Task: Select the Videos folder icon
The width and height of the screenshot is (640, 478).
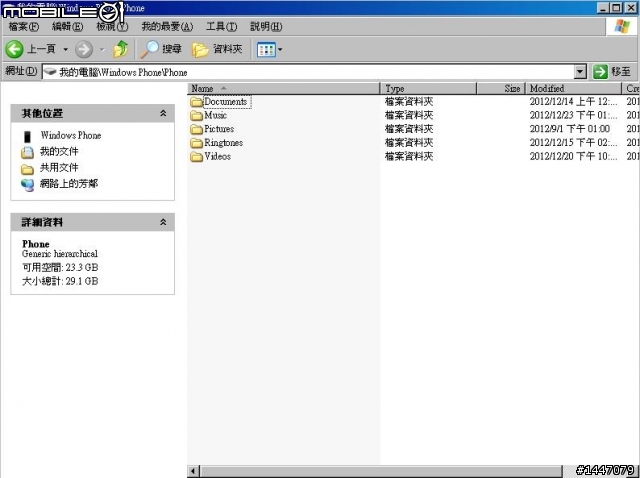Action: pos(197,157)
